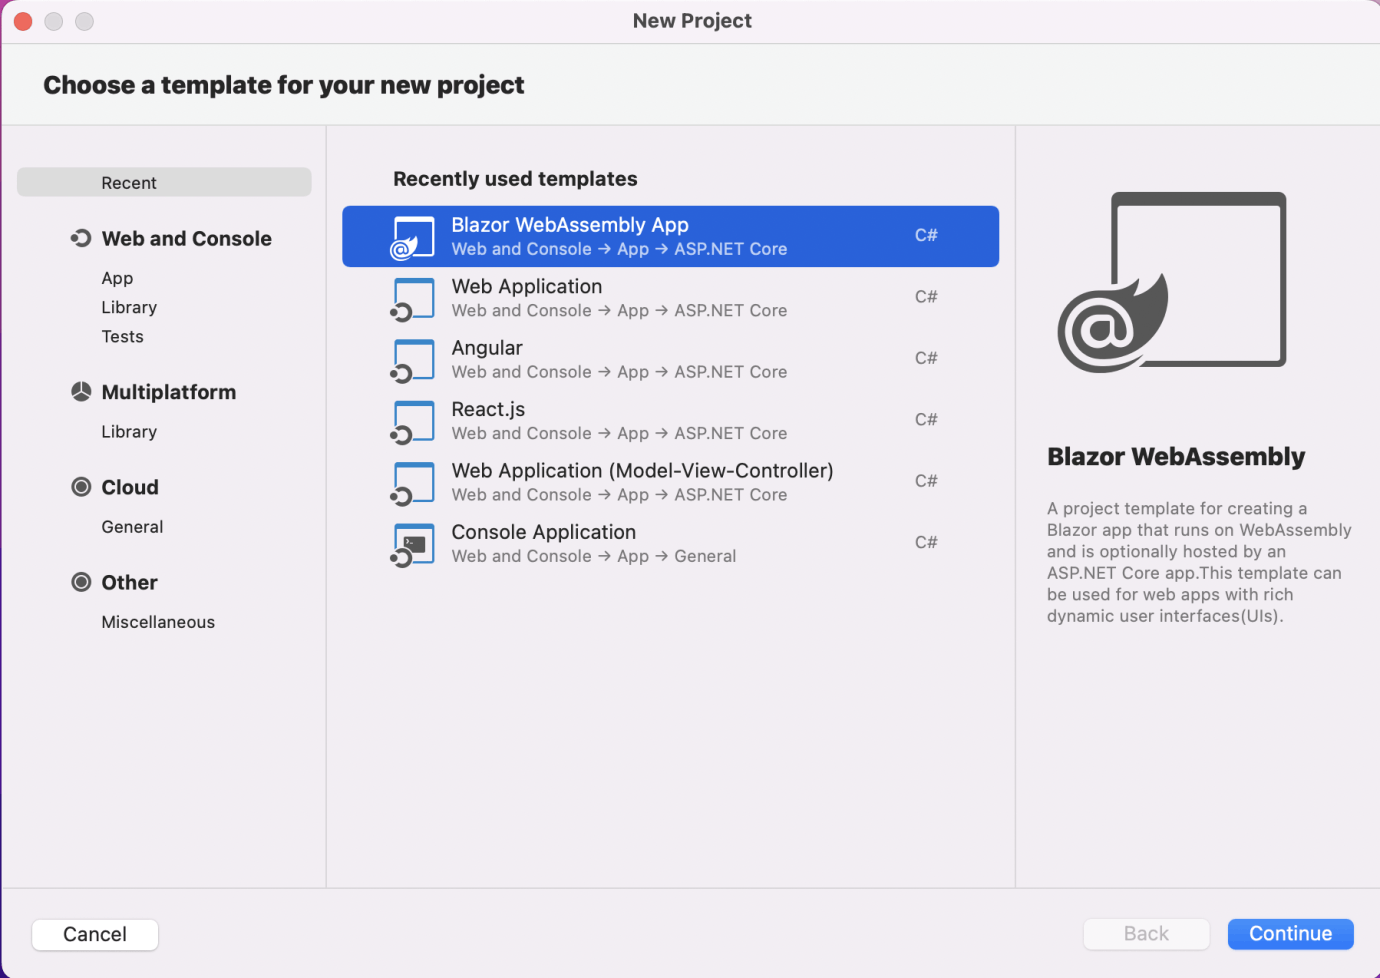This screenshot has height=978, width=1380.
Task: Click the Angular template icon
Action: click(413, 360)
